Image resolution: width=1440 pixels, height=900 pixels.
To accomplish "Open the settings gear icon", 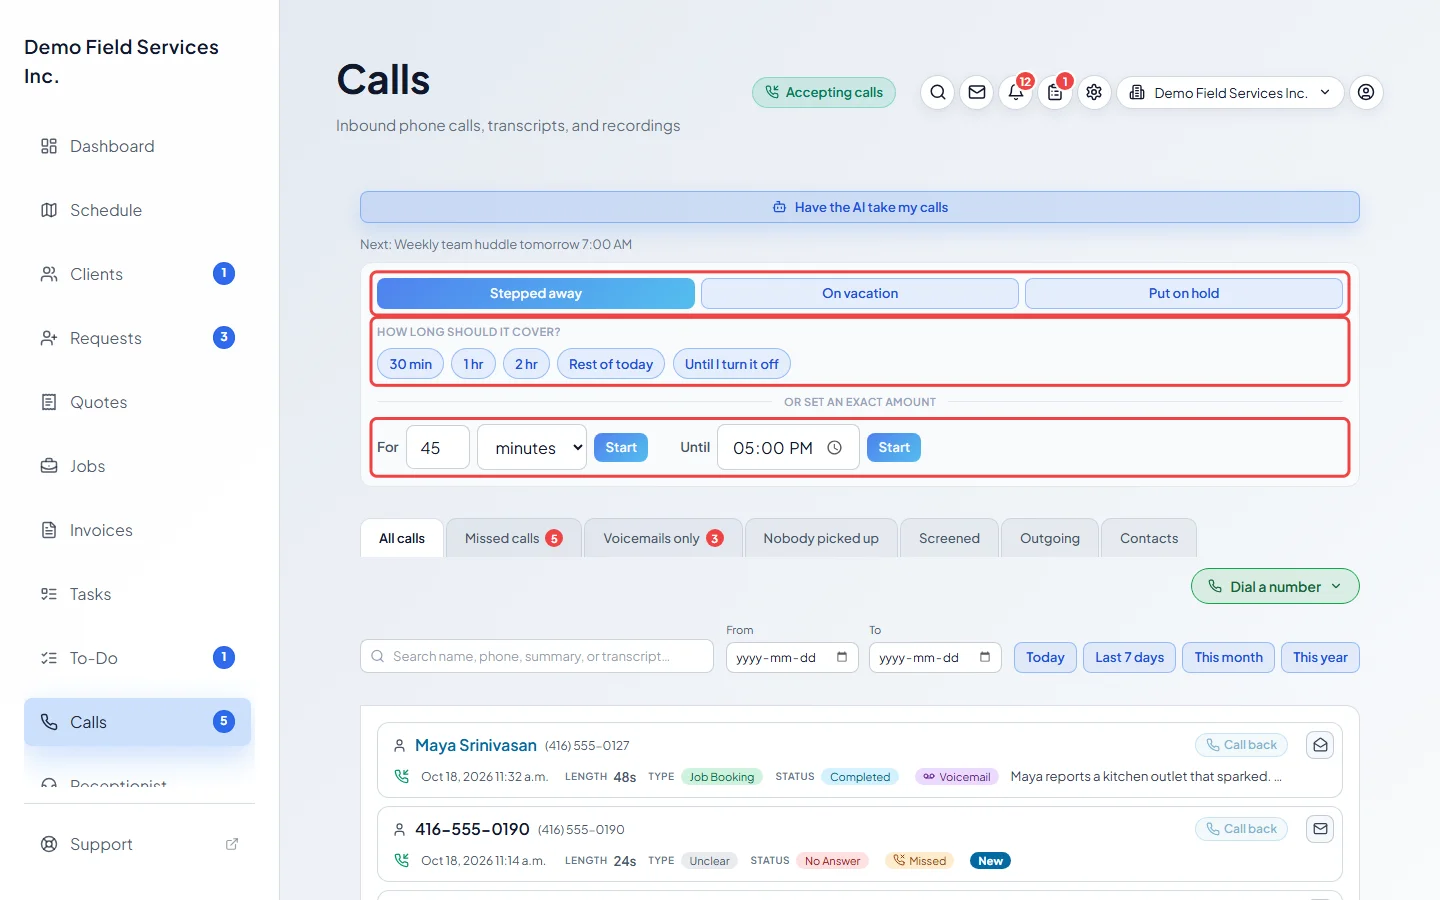I will pos(1094,92).
